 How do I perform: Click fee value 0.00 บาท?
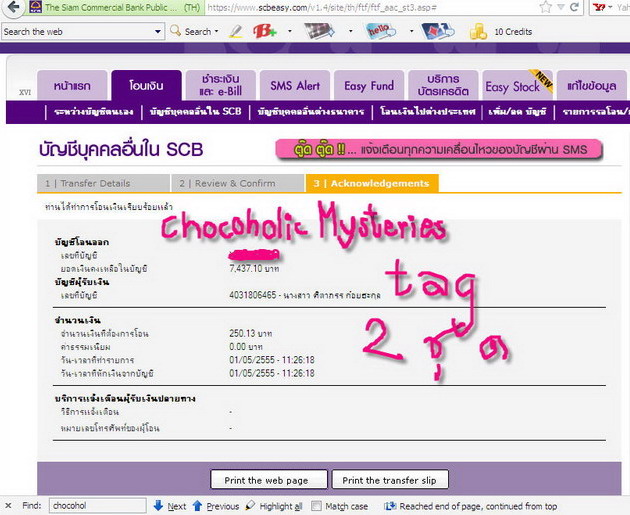click(x=245, y=347)
